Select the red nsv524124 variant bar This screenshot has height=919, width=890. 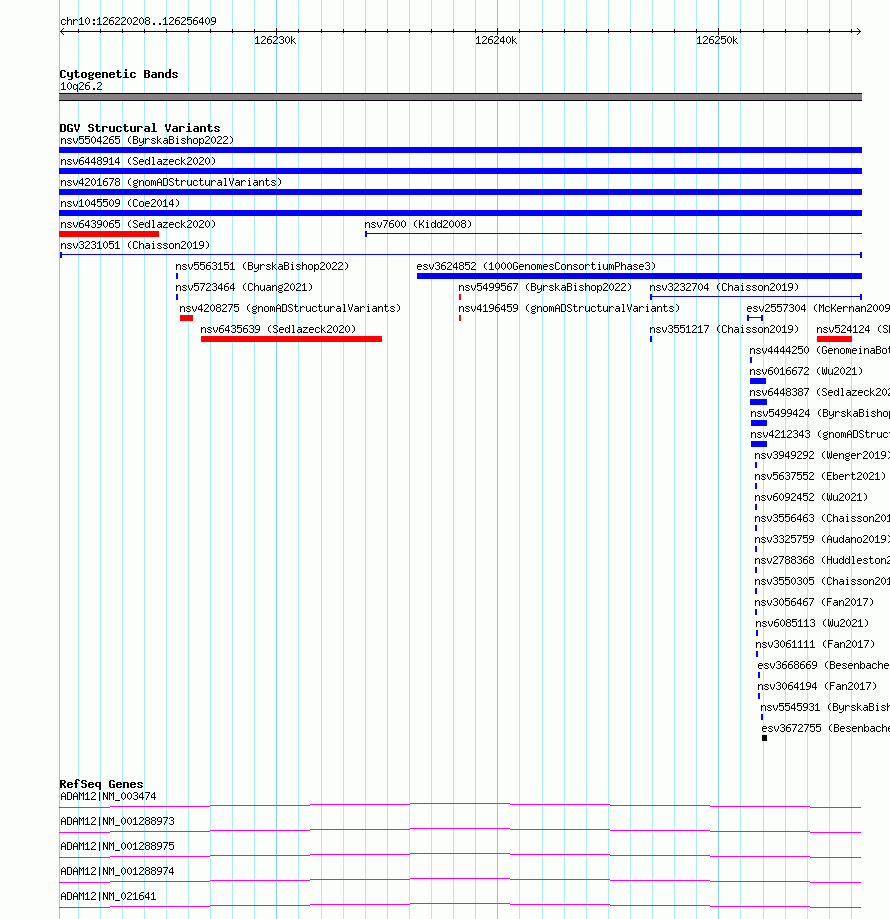(834, 339)
